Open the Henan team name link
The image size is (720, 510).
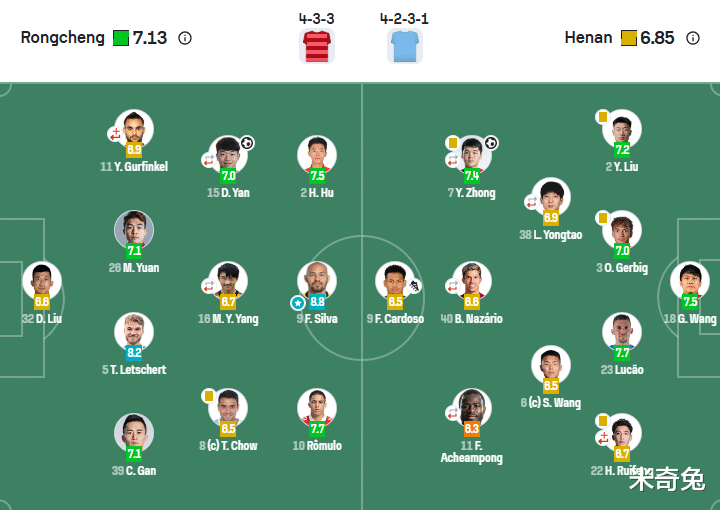click(x=588, y=38)
